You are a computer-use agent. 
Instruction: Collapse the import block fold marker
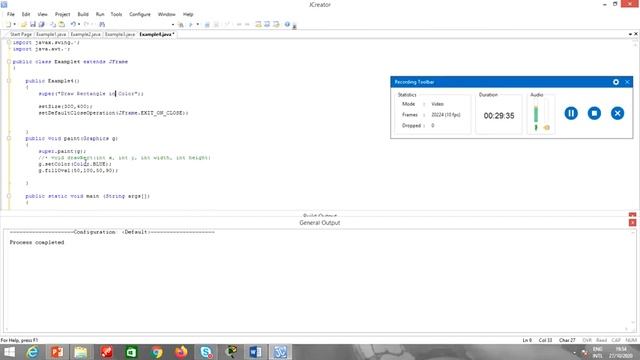(x=9, y=42)
